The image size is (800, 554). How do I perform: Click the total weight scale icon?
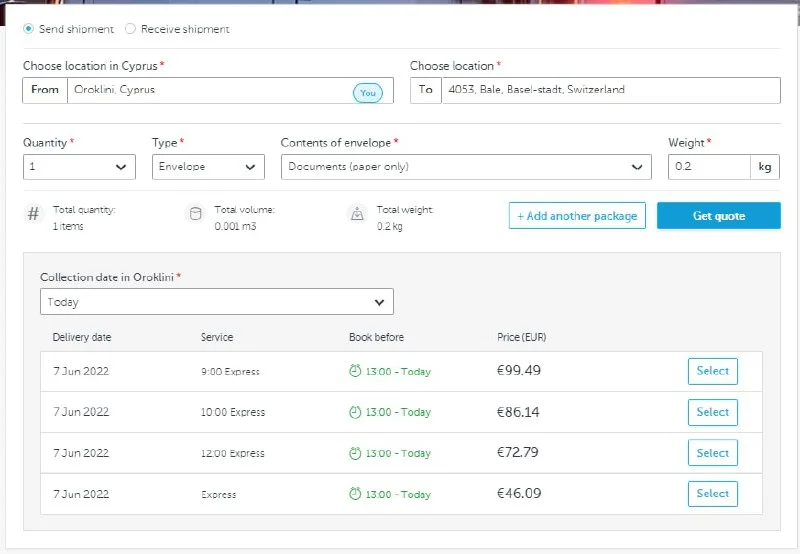(356, 214)
